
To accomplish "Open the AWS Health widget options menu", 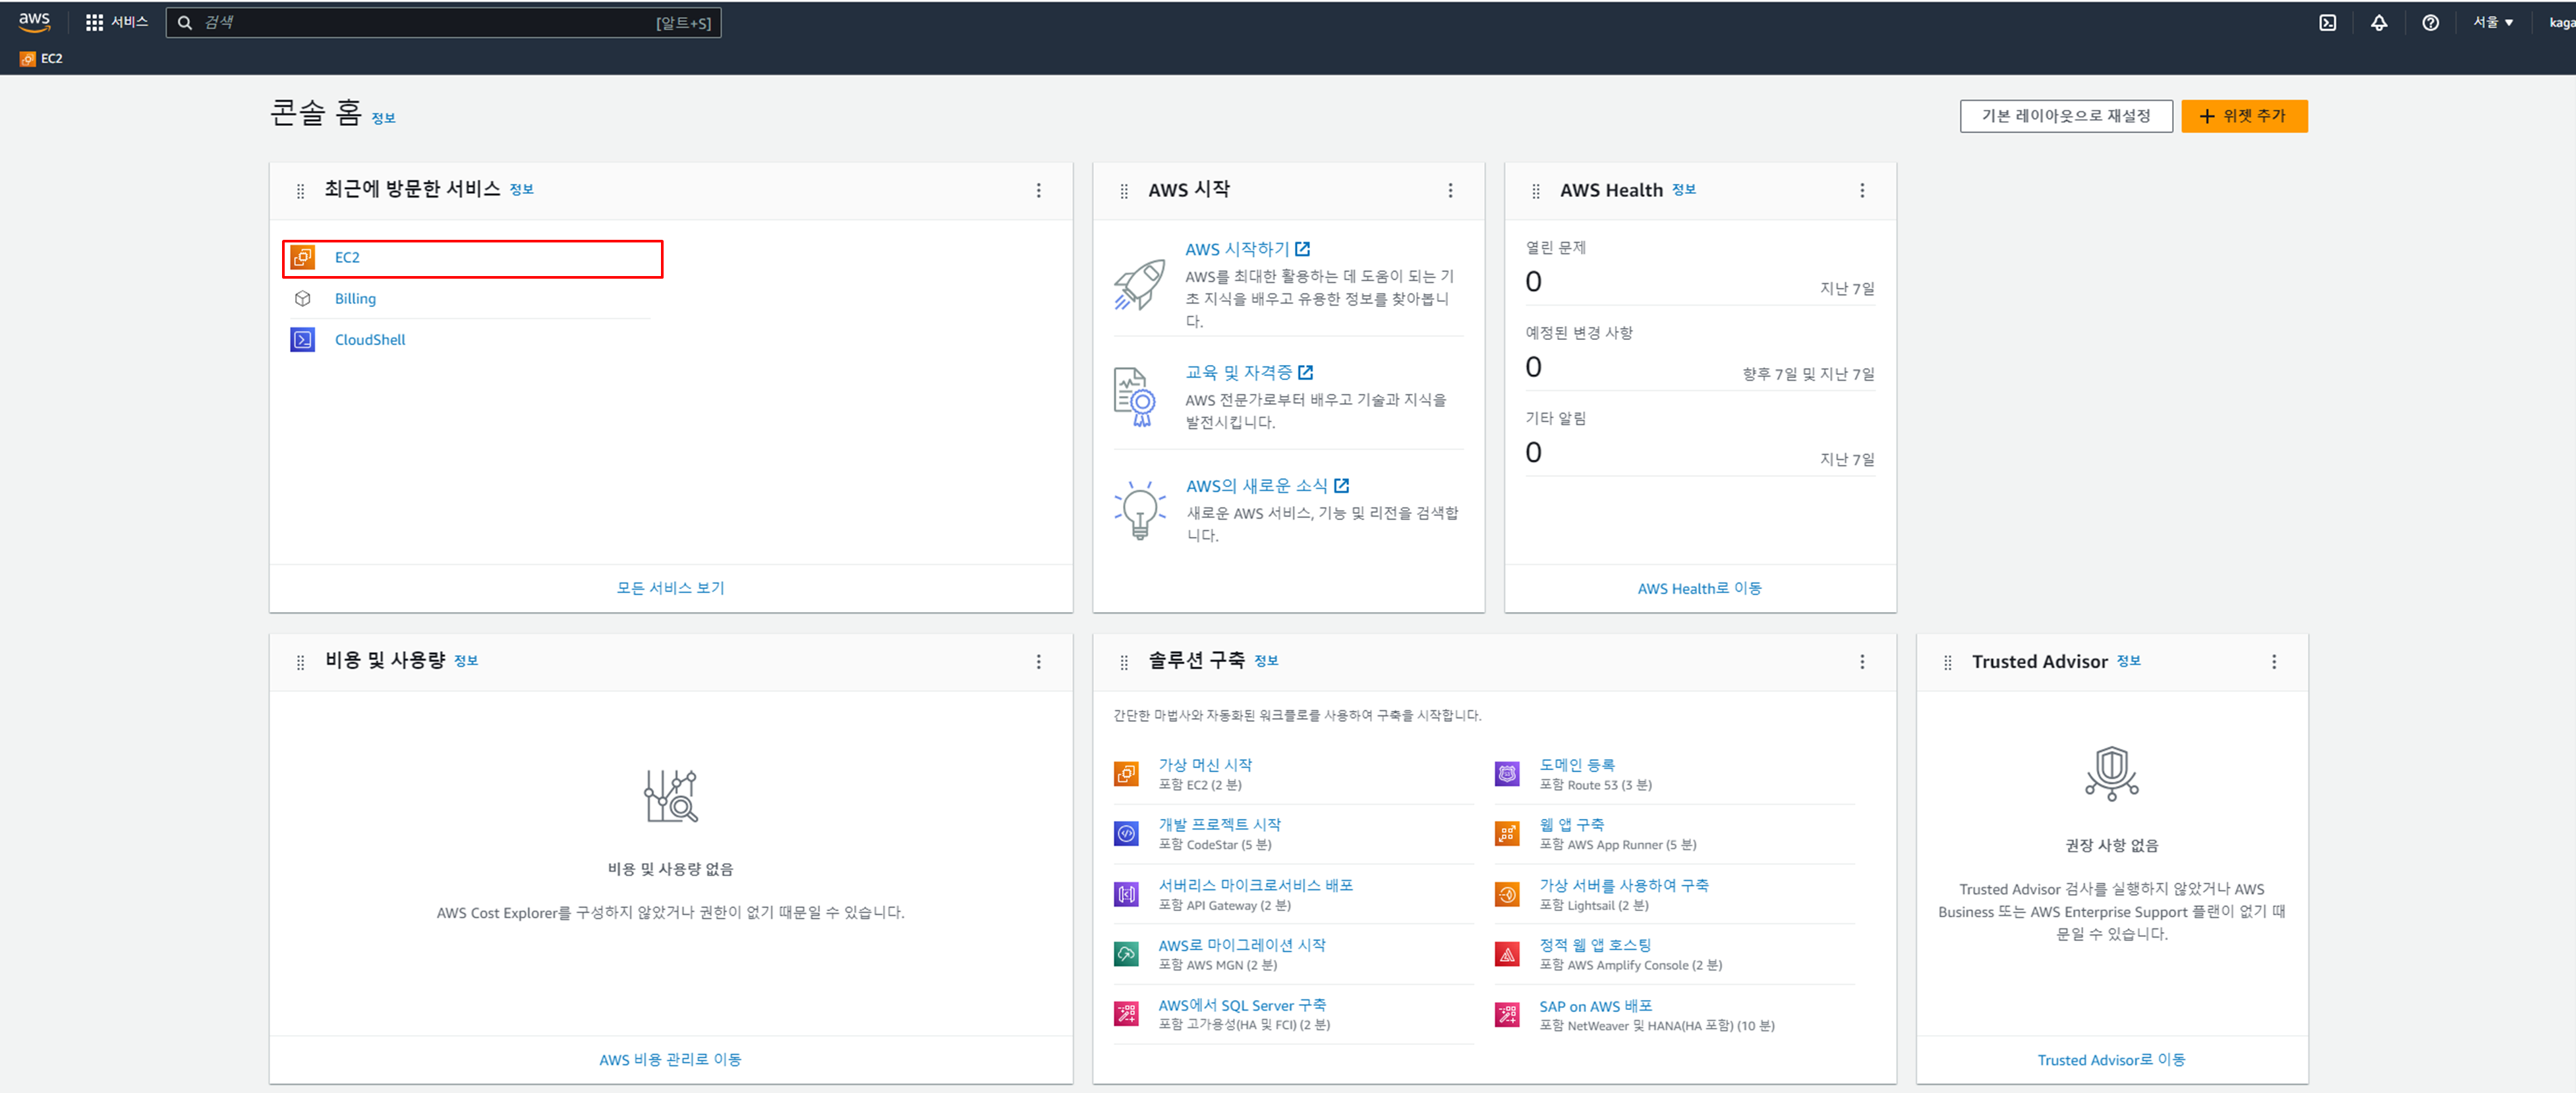I will 1861,190.
